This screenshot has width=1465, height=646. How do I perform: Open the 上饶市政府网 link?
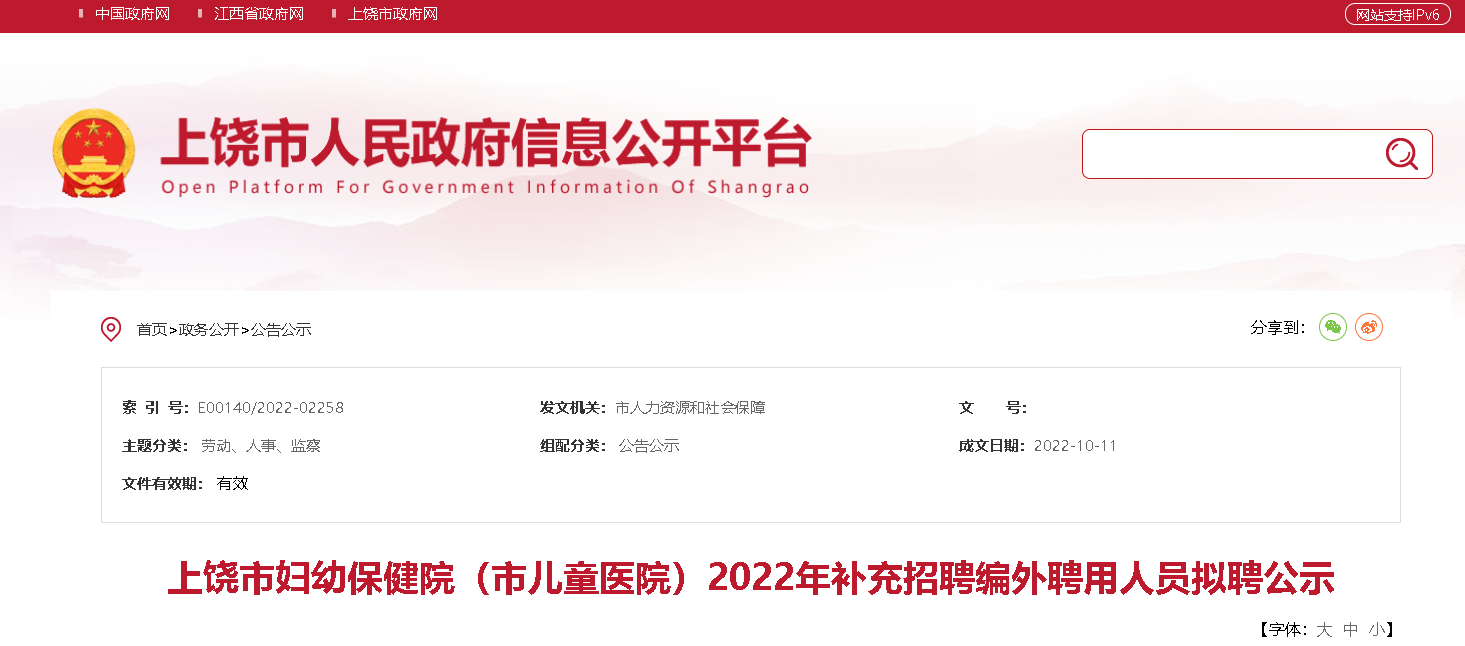click(x=393, y=14)
